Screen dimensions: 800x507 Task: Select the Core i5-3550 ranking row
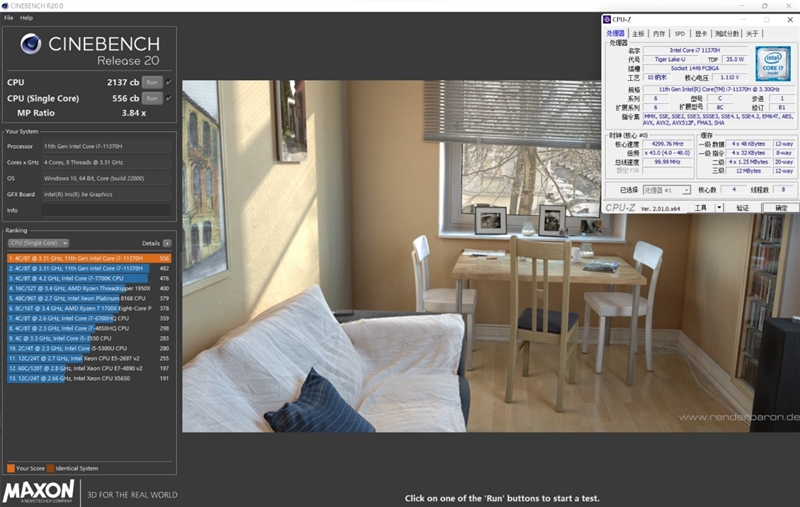click(x=89, y=338)
